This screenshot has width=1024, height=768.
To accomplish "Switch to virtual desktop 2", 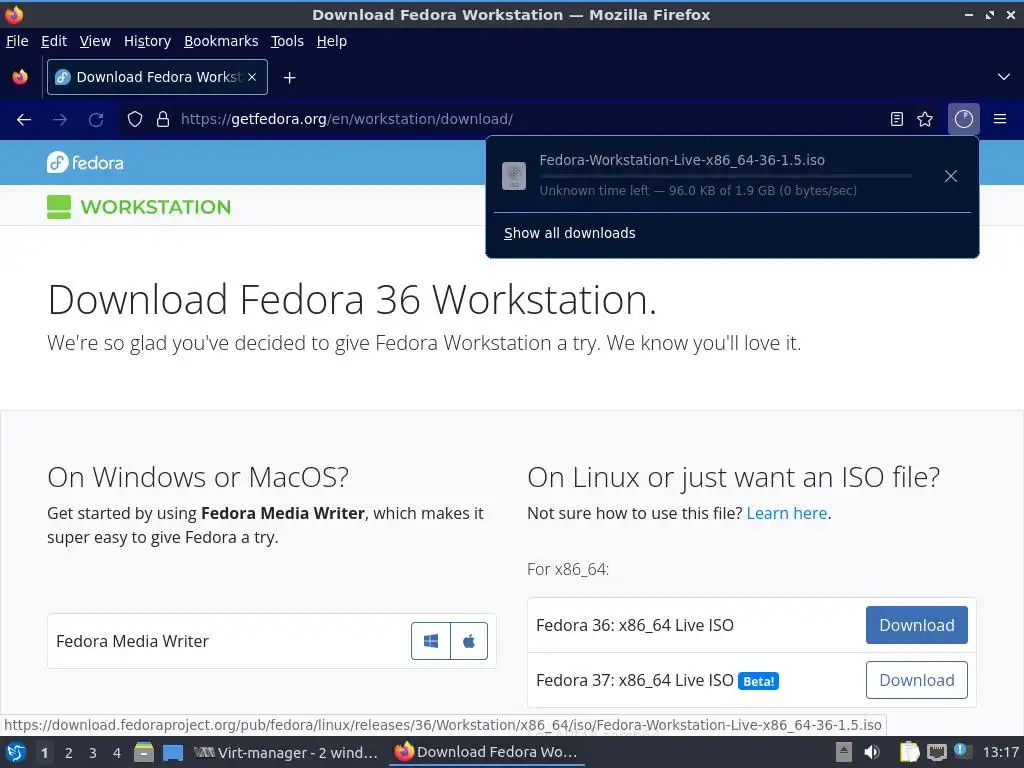I will (x=69, y=753).
